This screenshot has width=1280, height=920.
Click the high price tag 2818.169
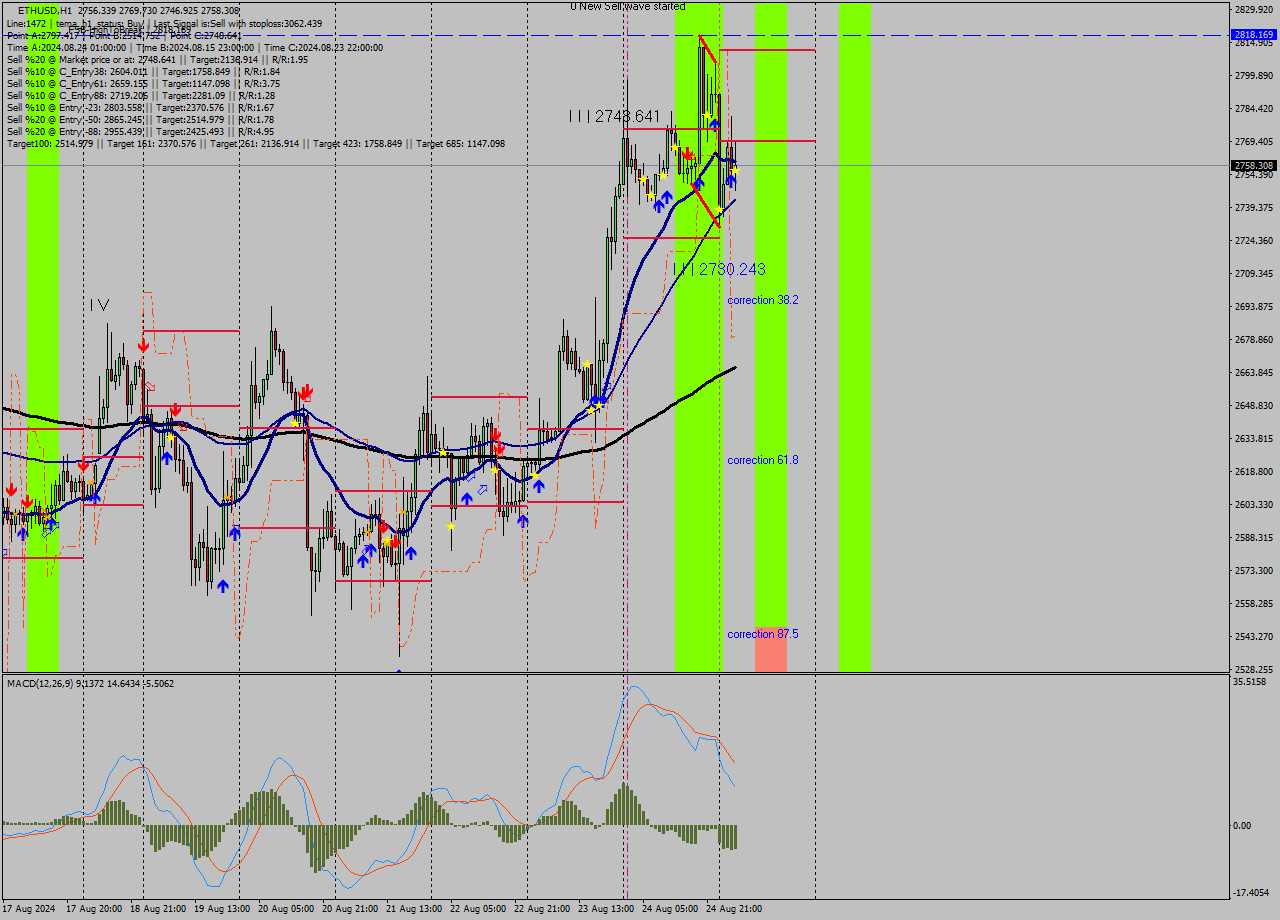(1252, 33)
